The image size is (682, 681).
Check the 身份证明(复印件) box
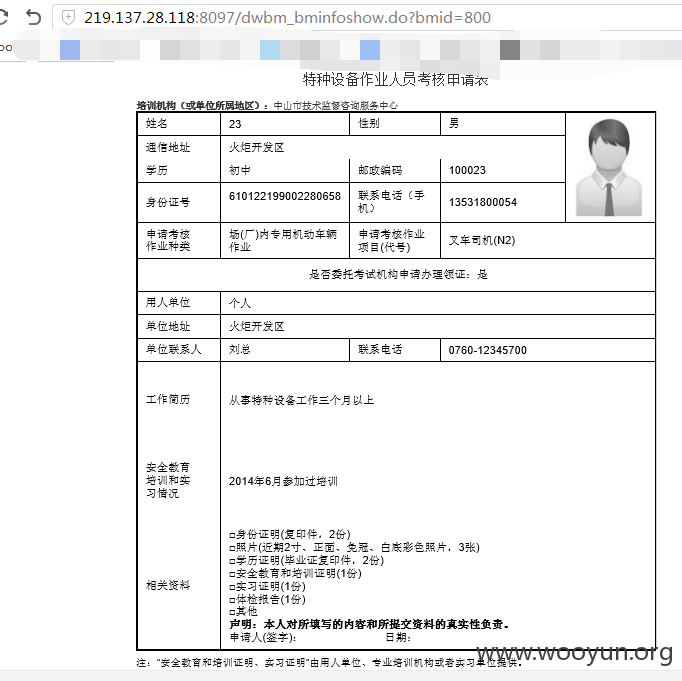(232, 535)
